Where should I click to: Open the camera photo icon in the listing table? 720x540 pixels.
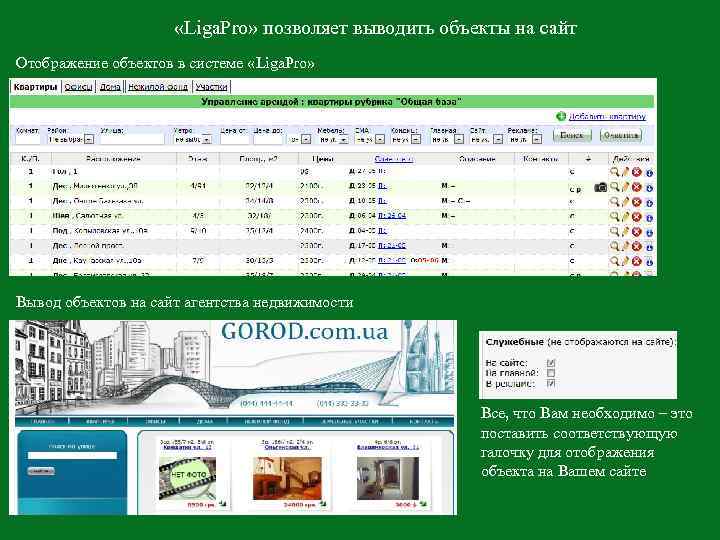click(x=601, y=187)
